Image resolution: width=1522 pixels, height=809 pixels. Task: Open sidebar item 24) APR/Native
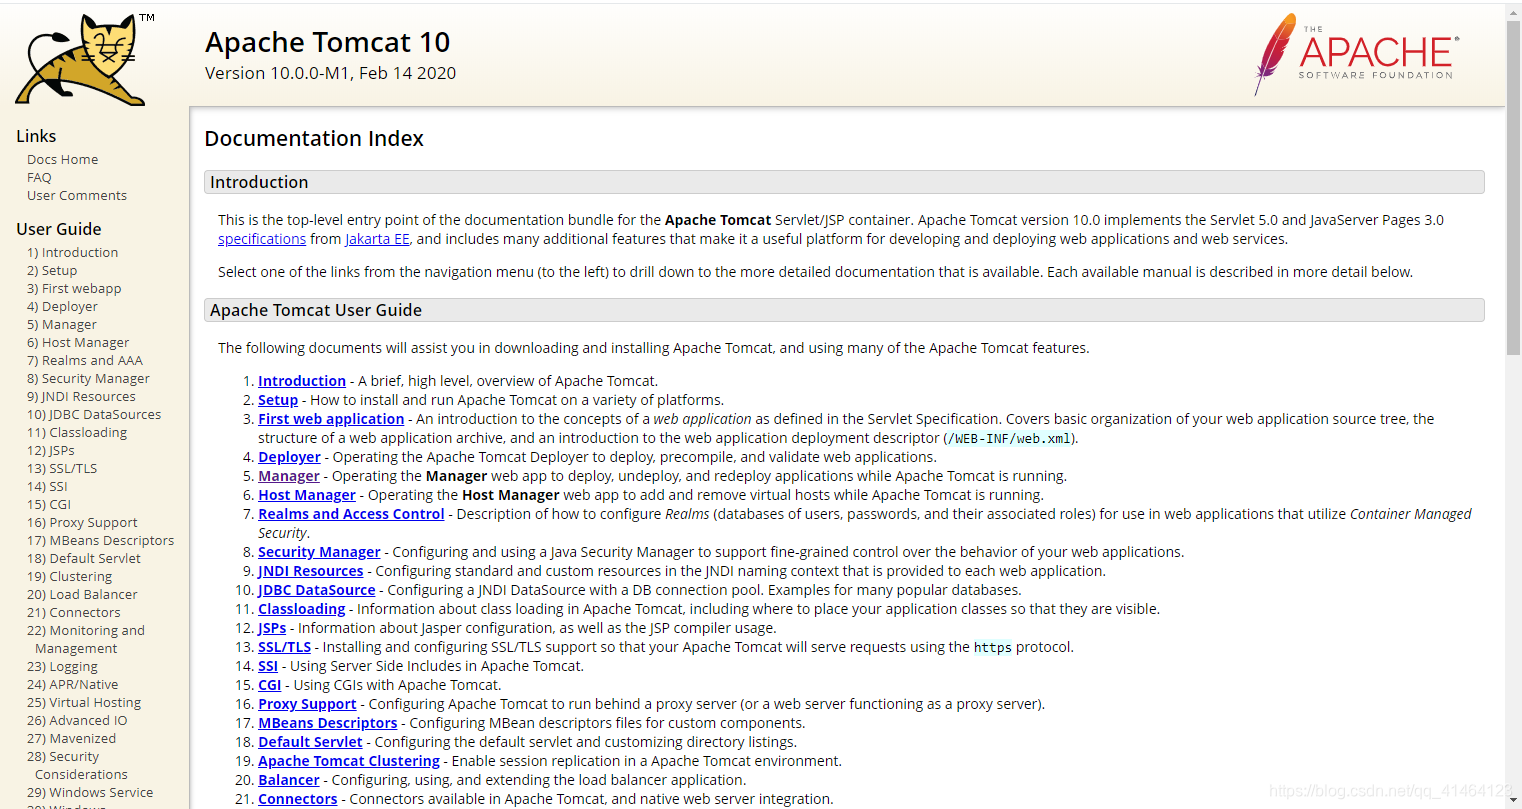click(x=72, y=684)
